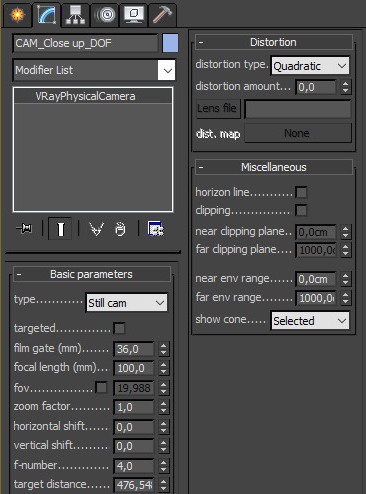Open the show cone Selected dropdown
Image resolution: width=366 pixels, height=494 pixels.
tap(310, 321)
